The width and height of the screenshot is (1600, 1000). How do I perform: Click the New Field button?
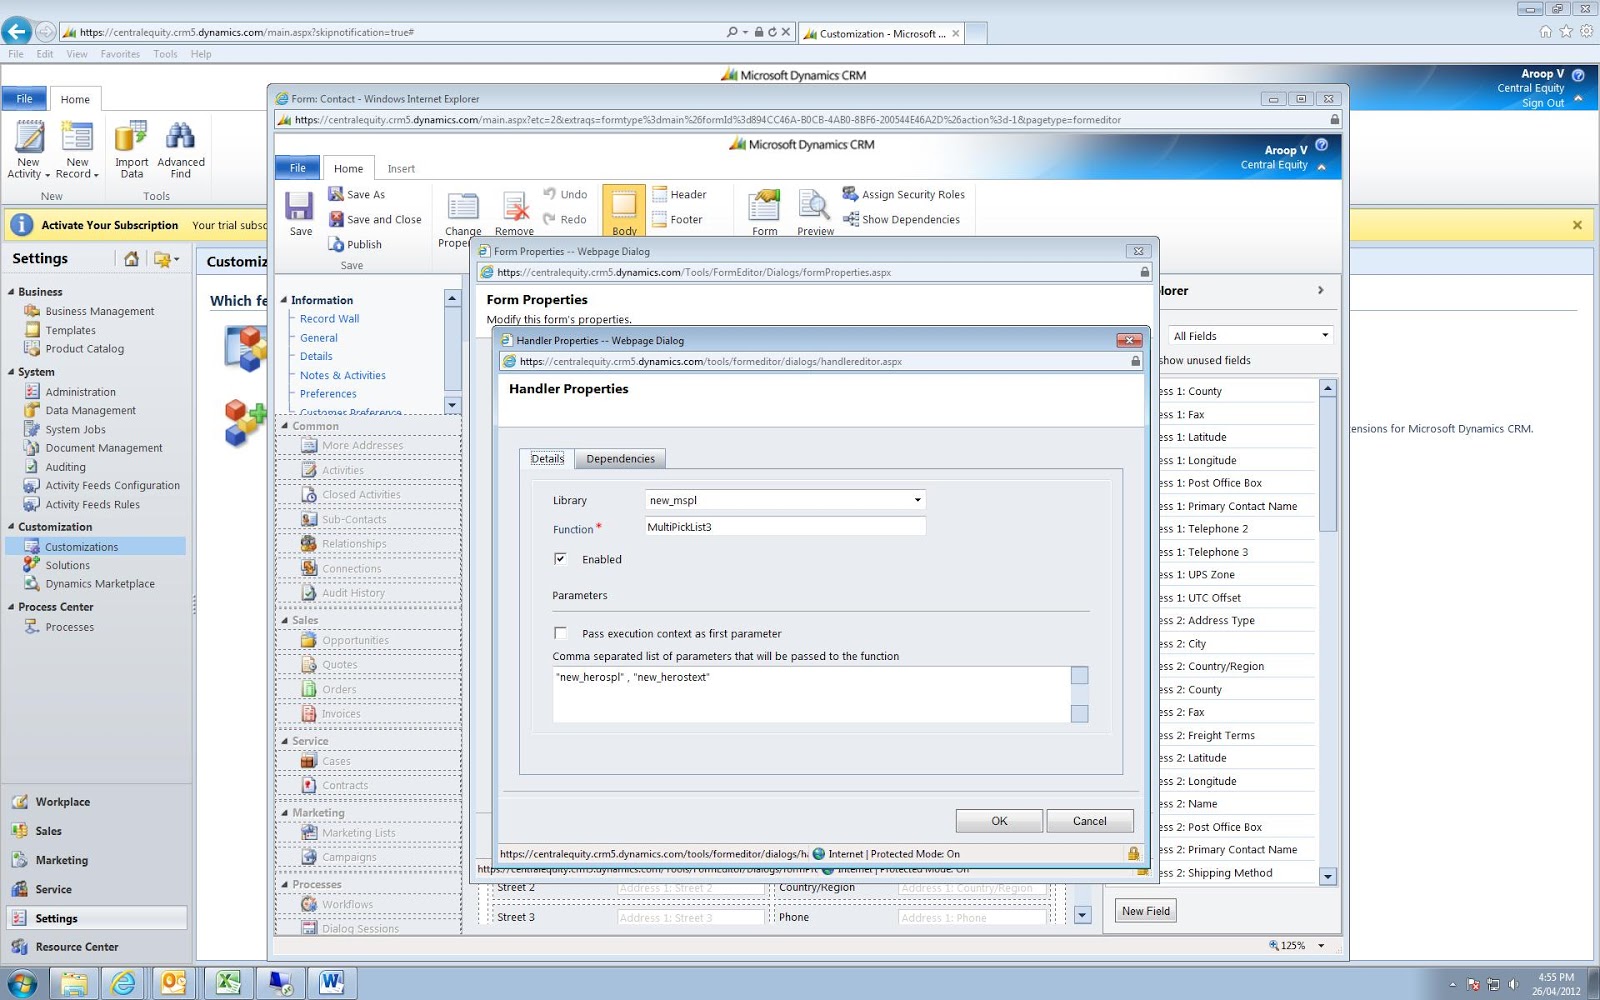pyautogui.click(x=1144, y=911)
